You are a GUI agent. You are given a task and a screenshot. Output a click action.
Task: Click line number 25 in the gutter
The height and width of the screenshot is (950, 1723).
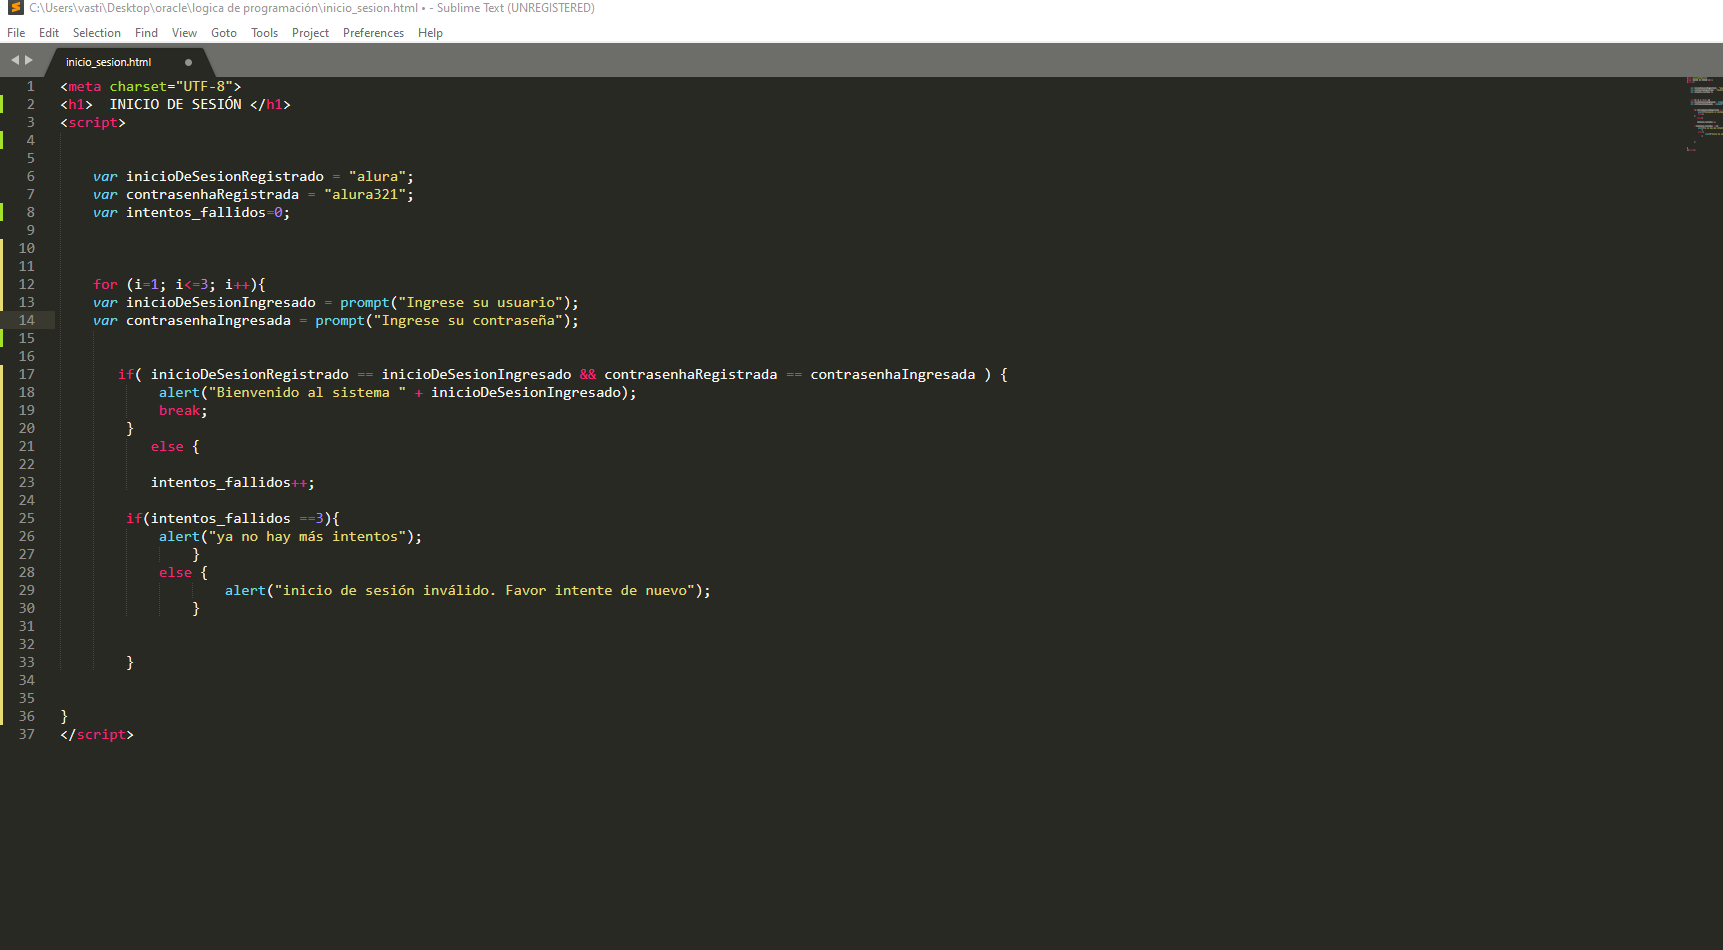27,518
